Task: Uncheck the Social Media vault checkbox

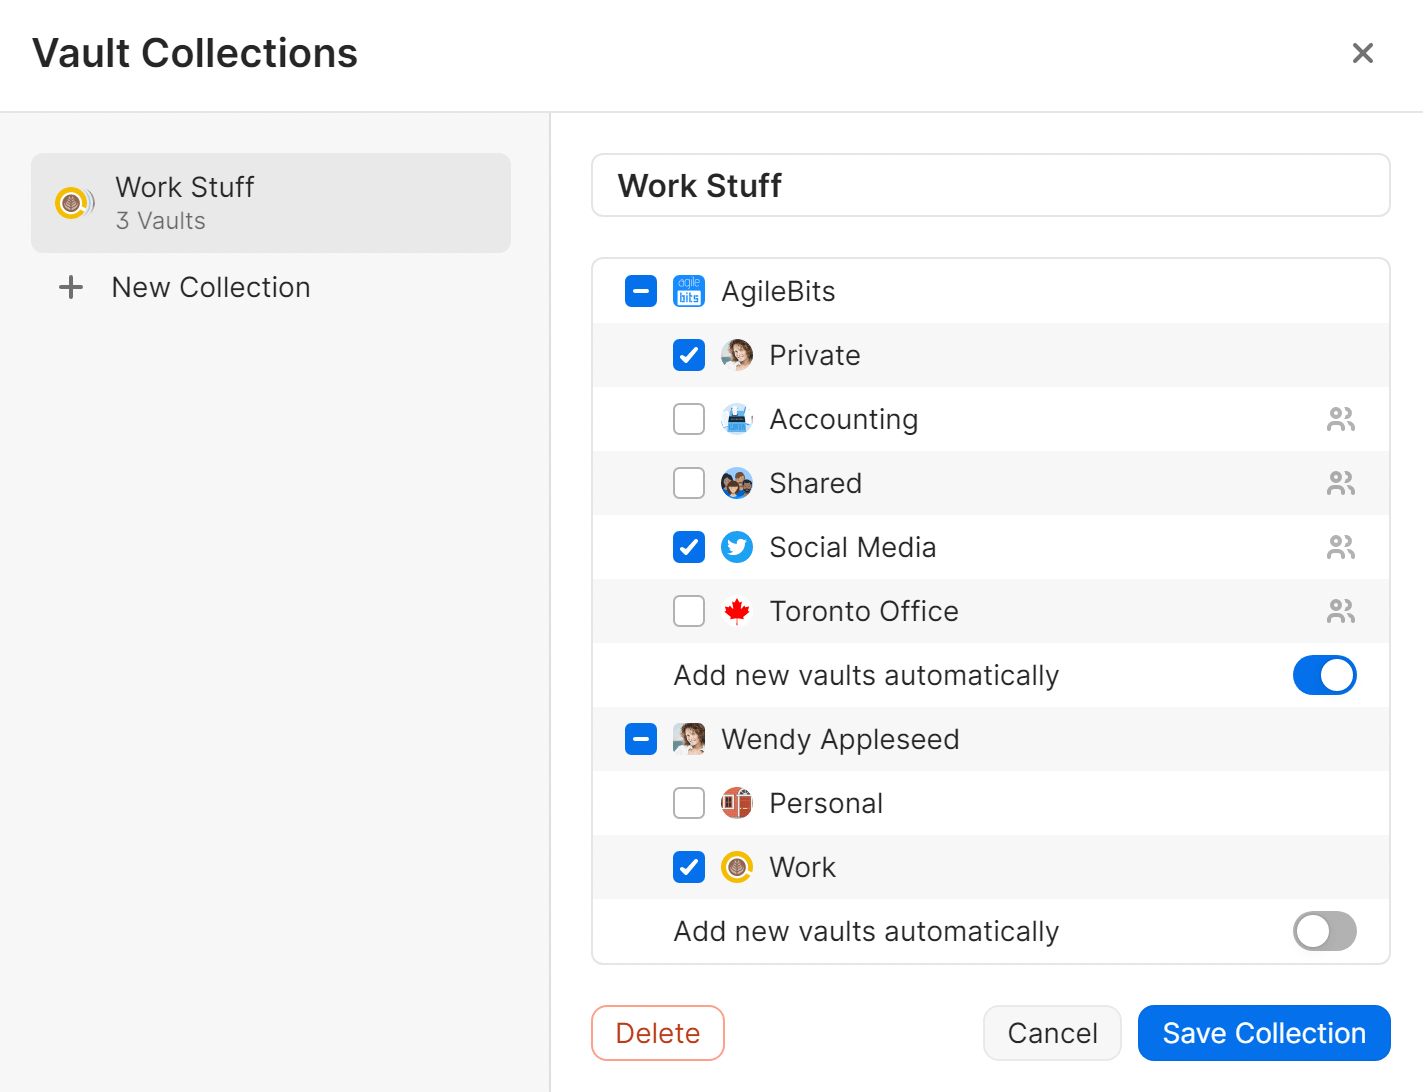Action: pos(689,547)
